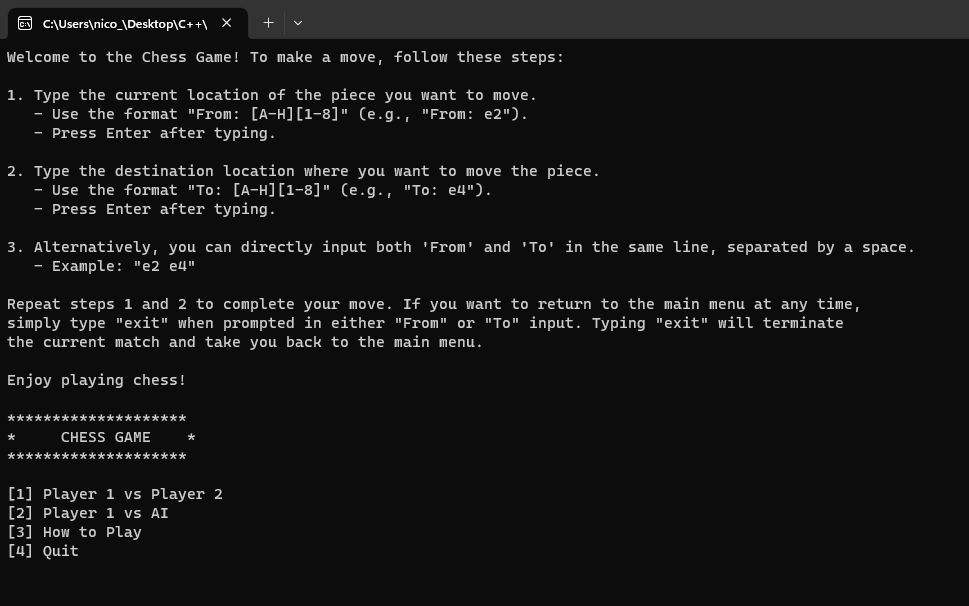Close the C:\Users\nico_\Desktop\C++ tab
Image resolution: width=969 pixels, height=606 pixels.
(227, 23)
